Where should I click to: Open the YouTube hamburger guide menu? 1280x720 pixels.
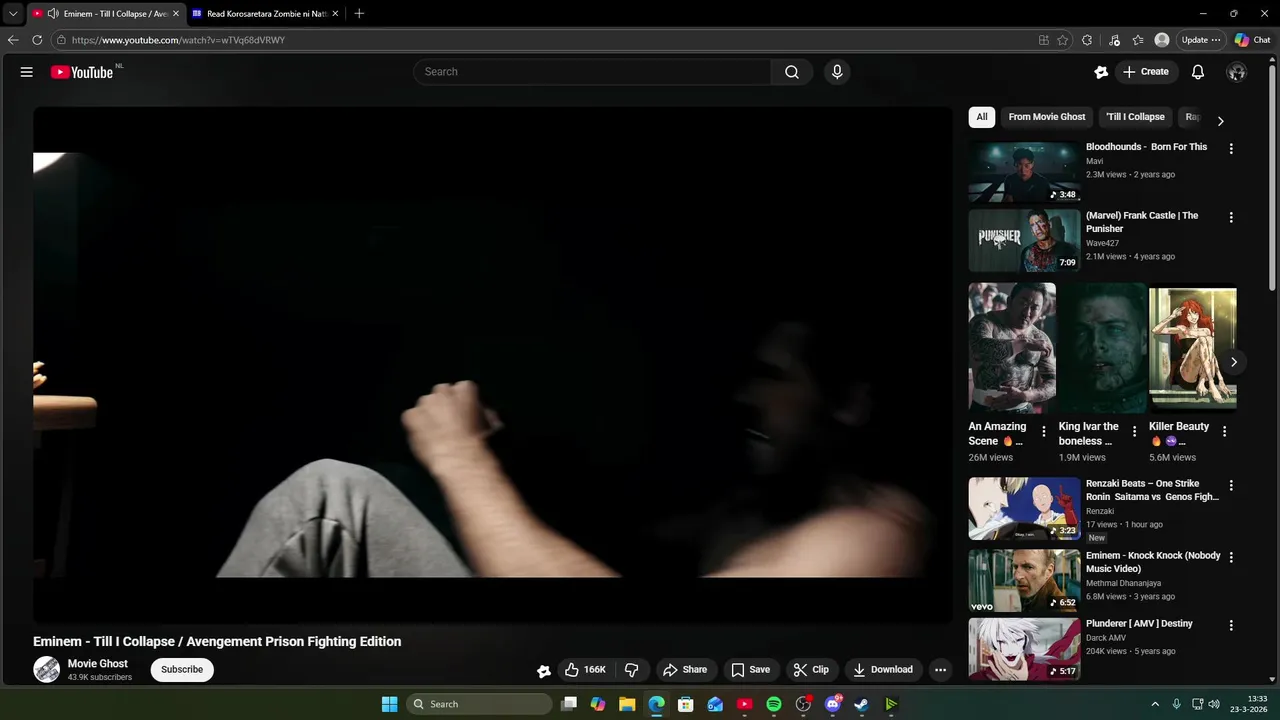pos(27,72)
